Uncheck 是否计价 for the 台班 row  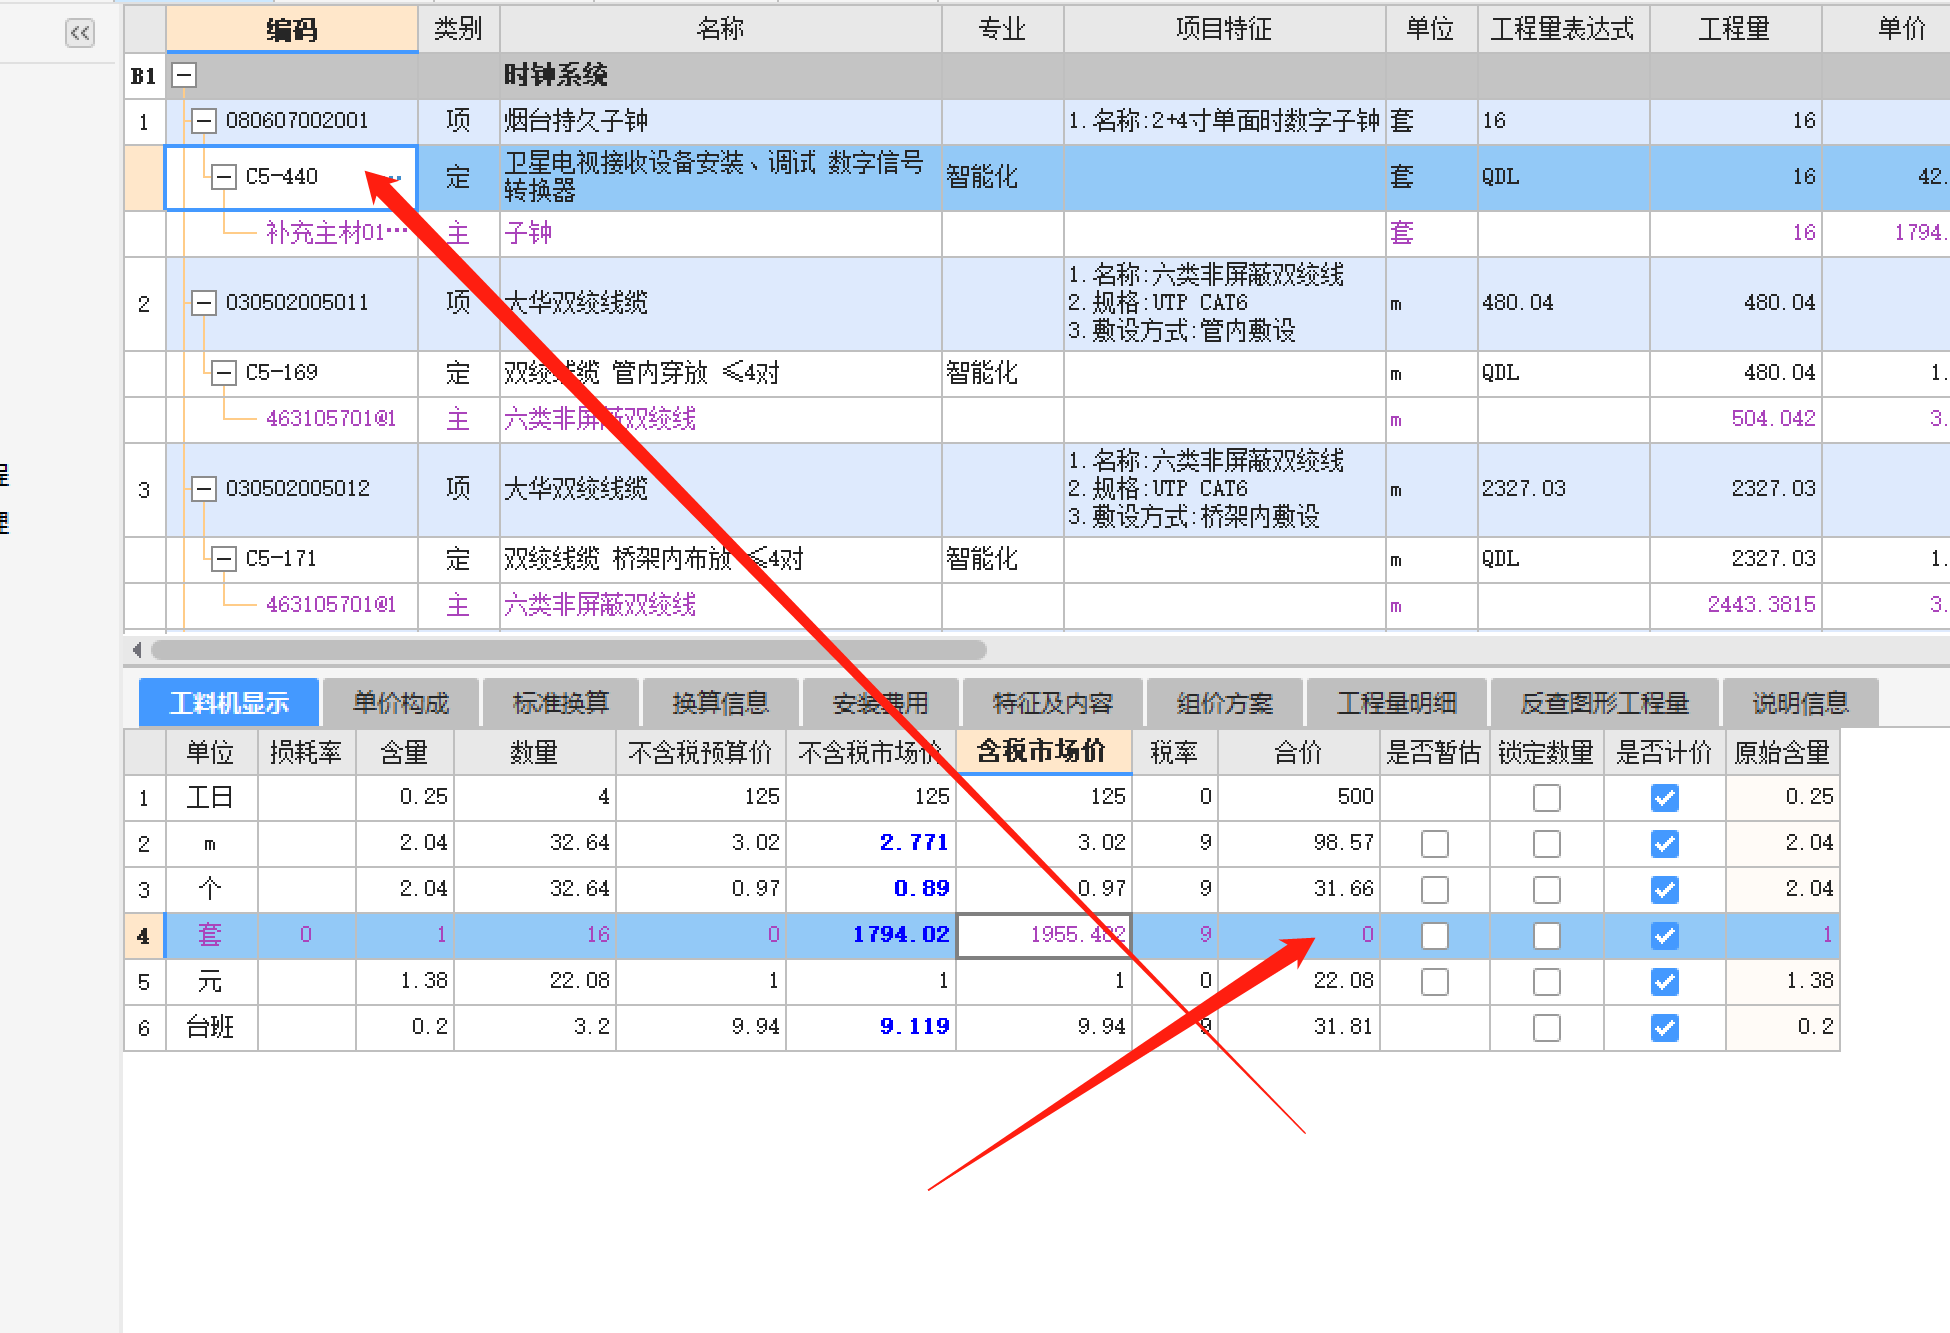click(x=1665, y=1028)
